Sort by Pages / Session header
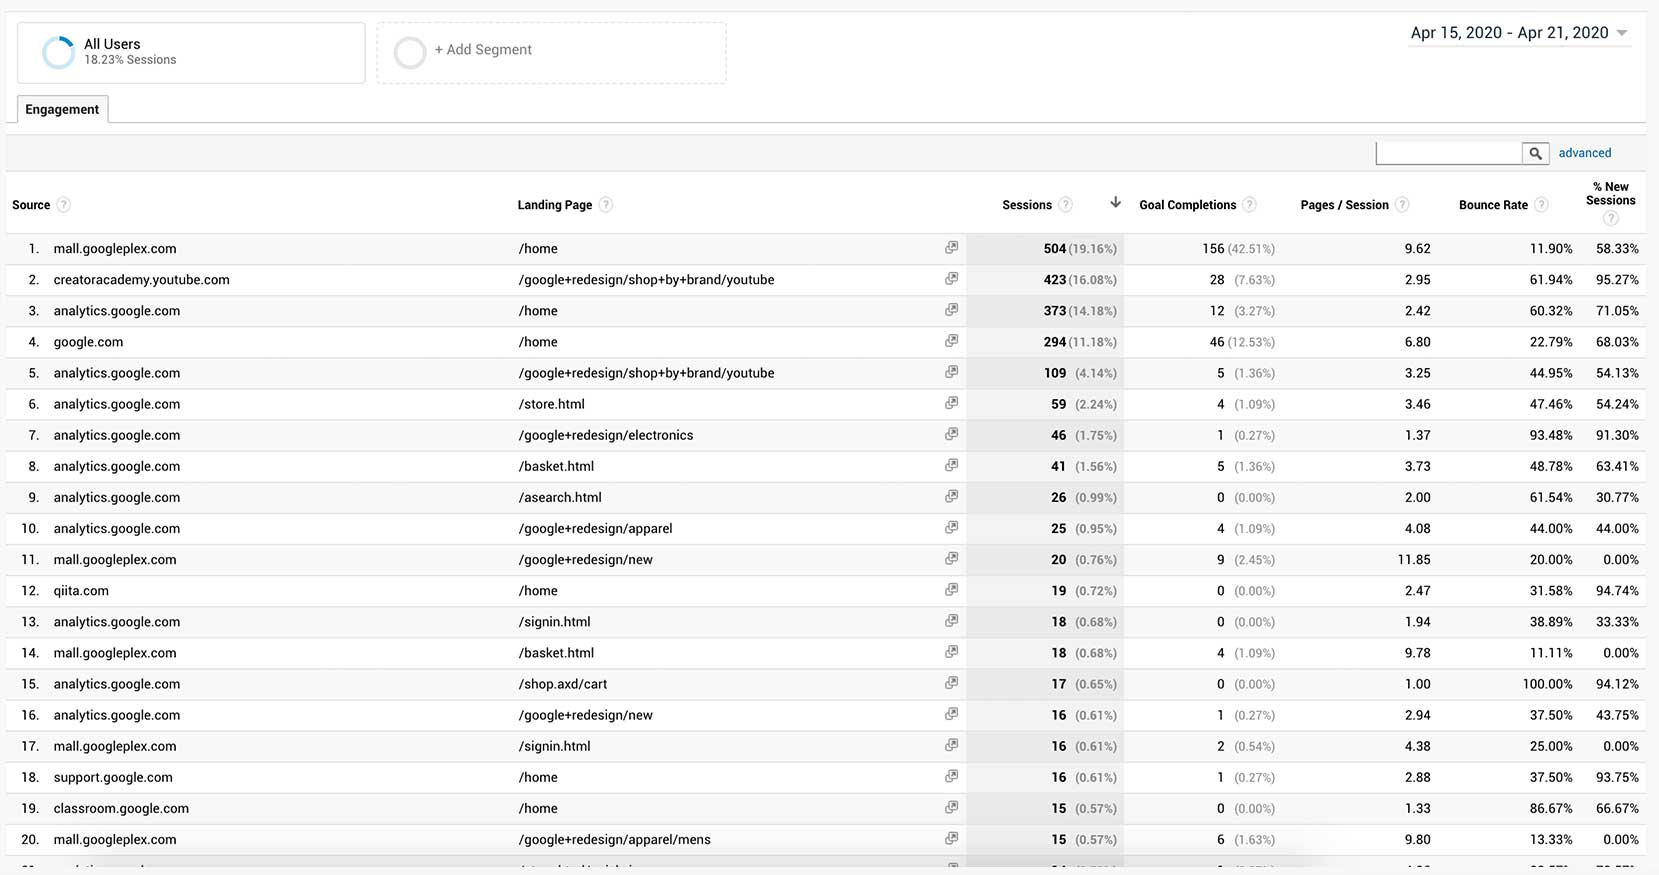The width and height of the screenshot is (1659, 875). click(1345, 205)
